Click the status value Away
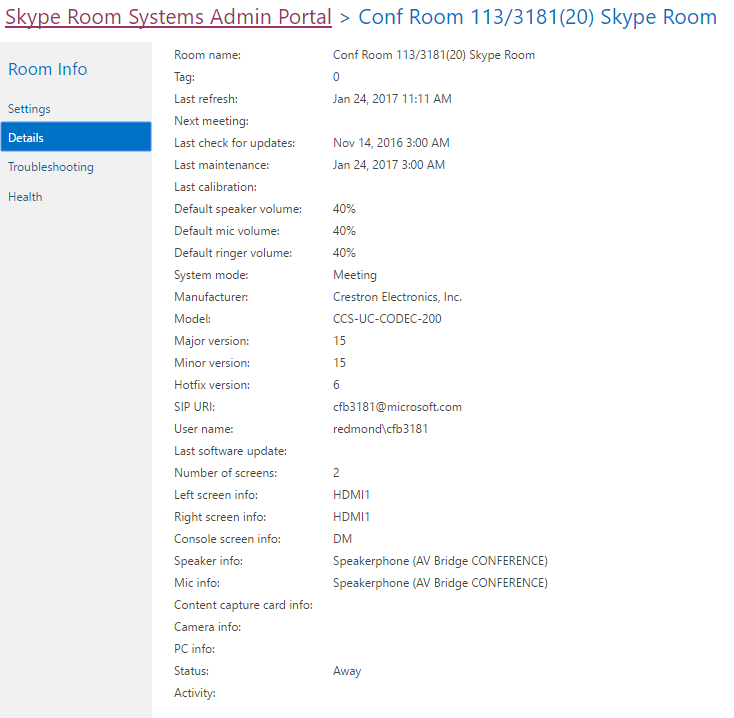This screenshot has height=718, width=734. pyautogui.click(x=347, y=671)
